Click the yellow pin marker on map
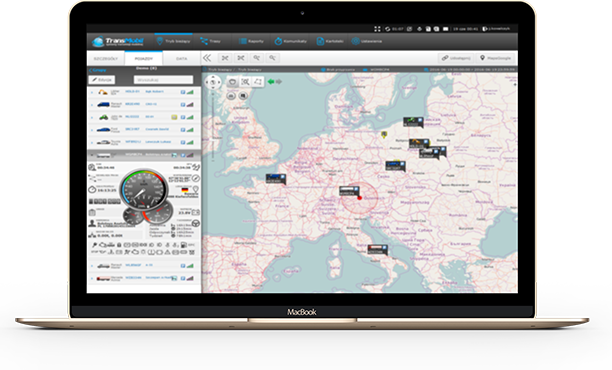The width and height of the screenshot is (612, 370). pos(384,135)
